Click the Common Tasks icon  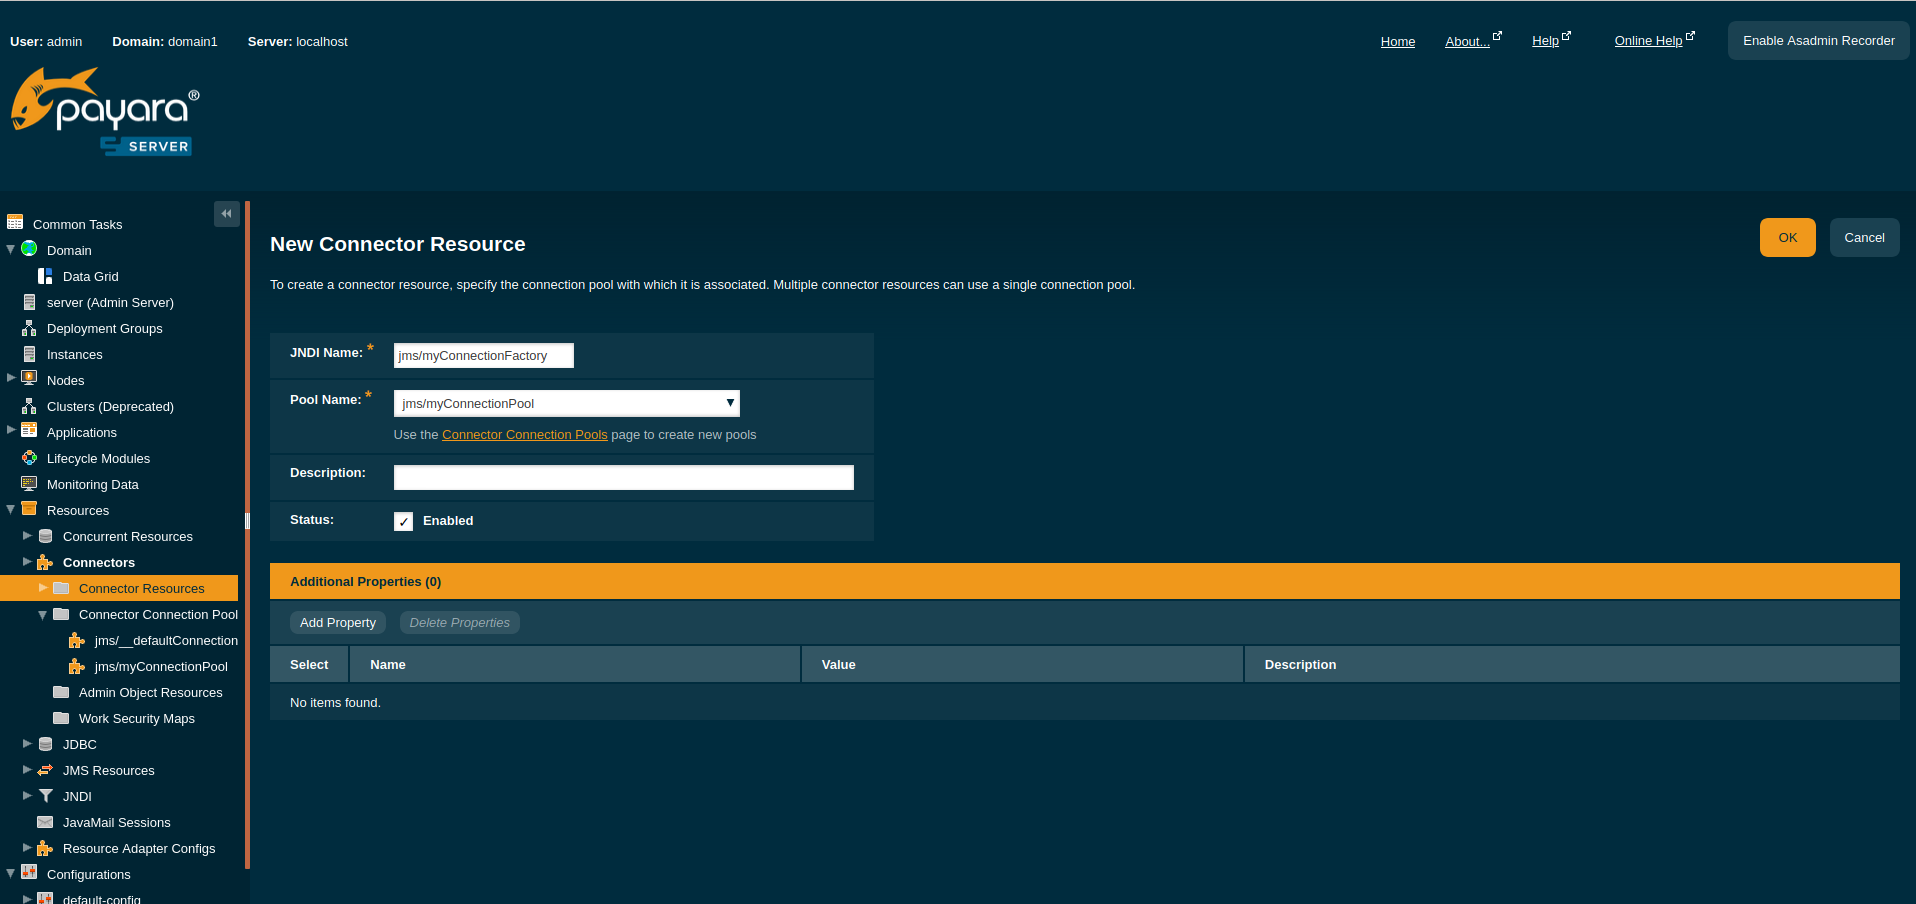pyautogui.click(x=15, y=223)
